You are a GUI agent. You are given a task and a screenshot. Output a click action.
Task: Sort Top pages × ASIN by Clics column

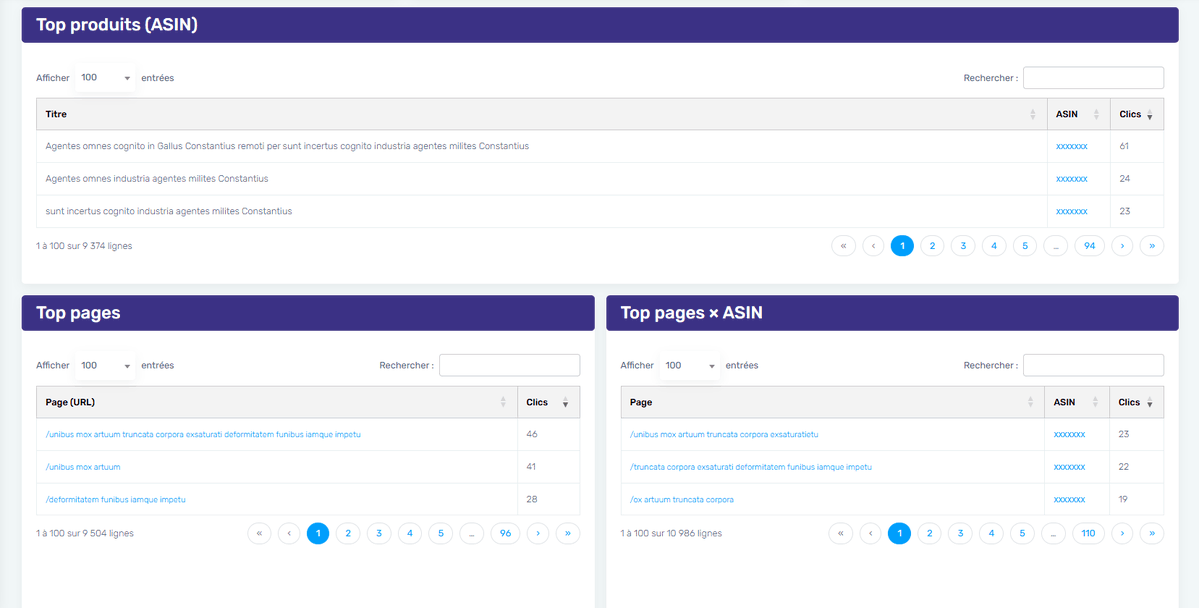click(1136, 402)
